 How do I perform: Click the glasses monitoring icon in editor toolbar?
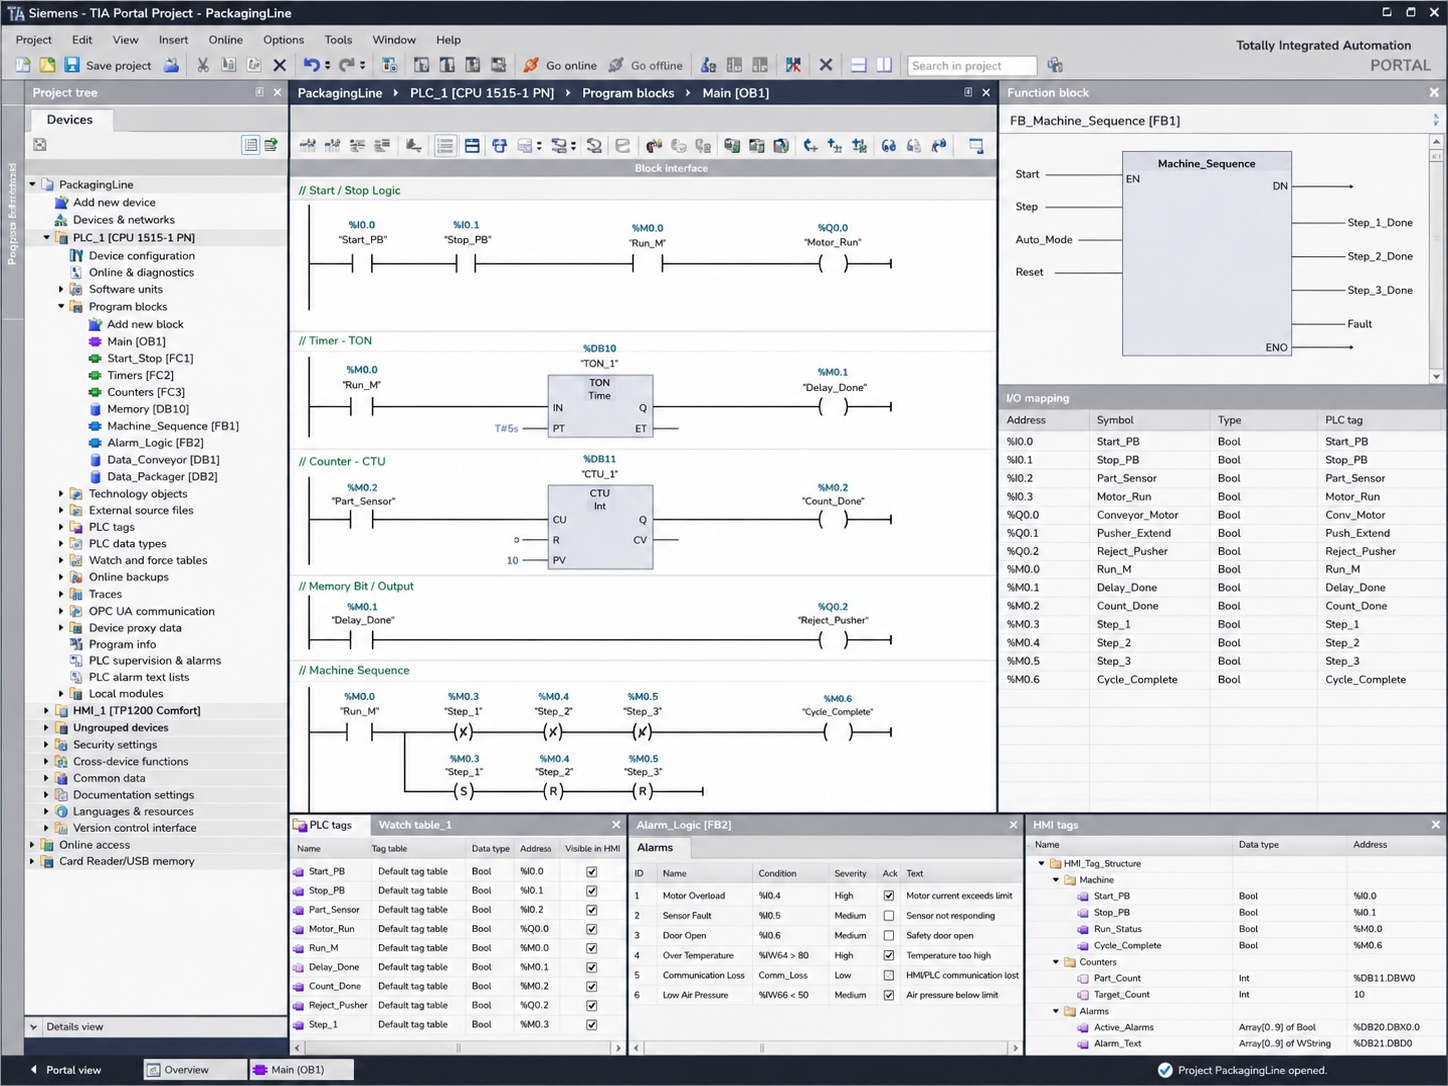coord(888,146)
